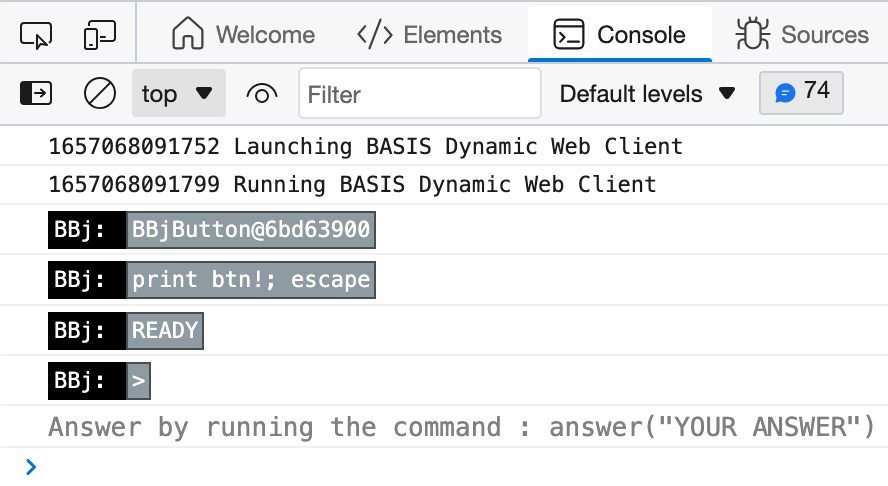Click the Elements code brackets icon
The width and height of the screenshot is (888, 486).
pos(374,35)
